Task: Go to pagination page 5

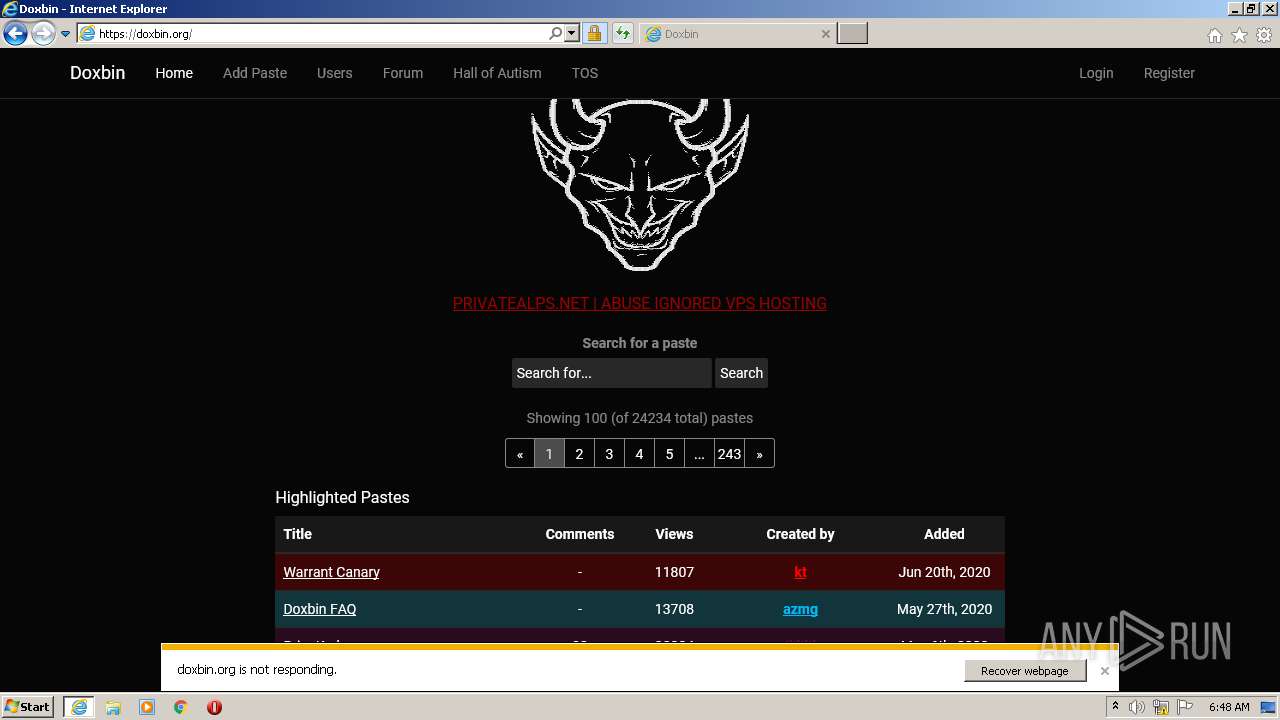Action: [669, 453]
